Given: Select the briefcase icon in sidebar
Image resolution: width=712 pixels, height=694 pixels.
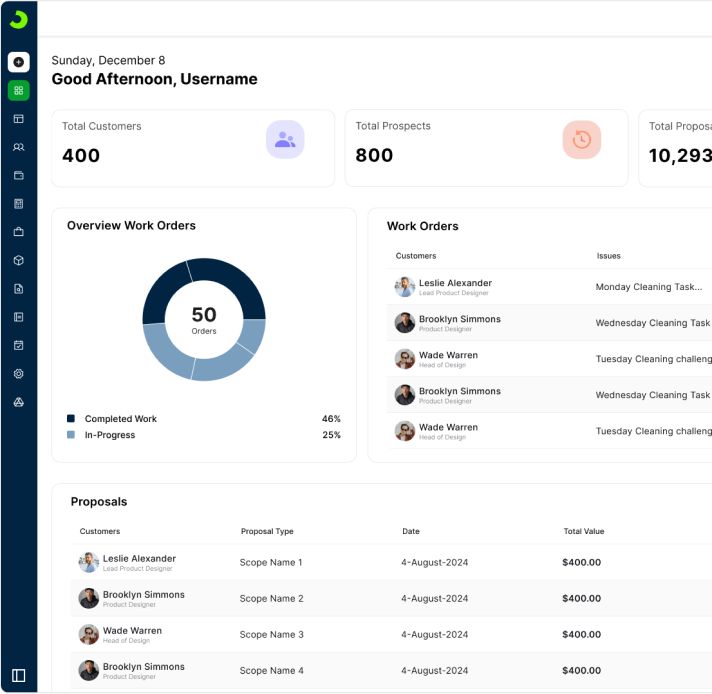Looking at the screenshot, I should pos(18,232).
